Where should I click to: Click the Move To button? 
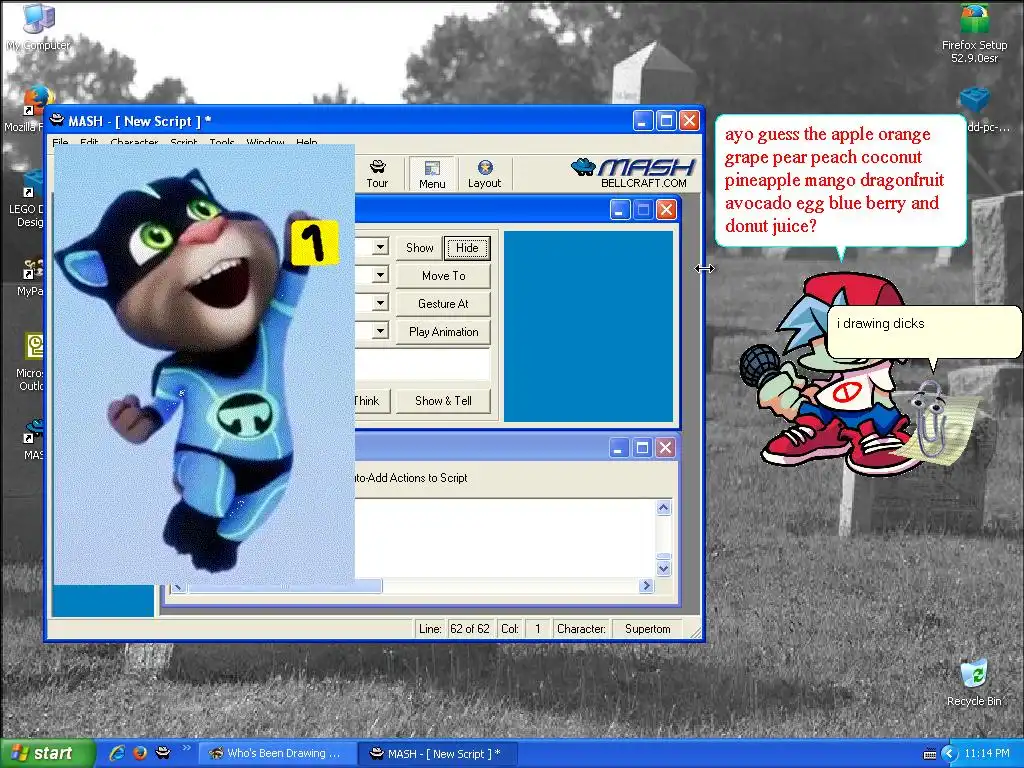click(443, 276)
